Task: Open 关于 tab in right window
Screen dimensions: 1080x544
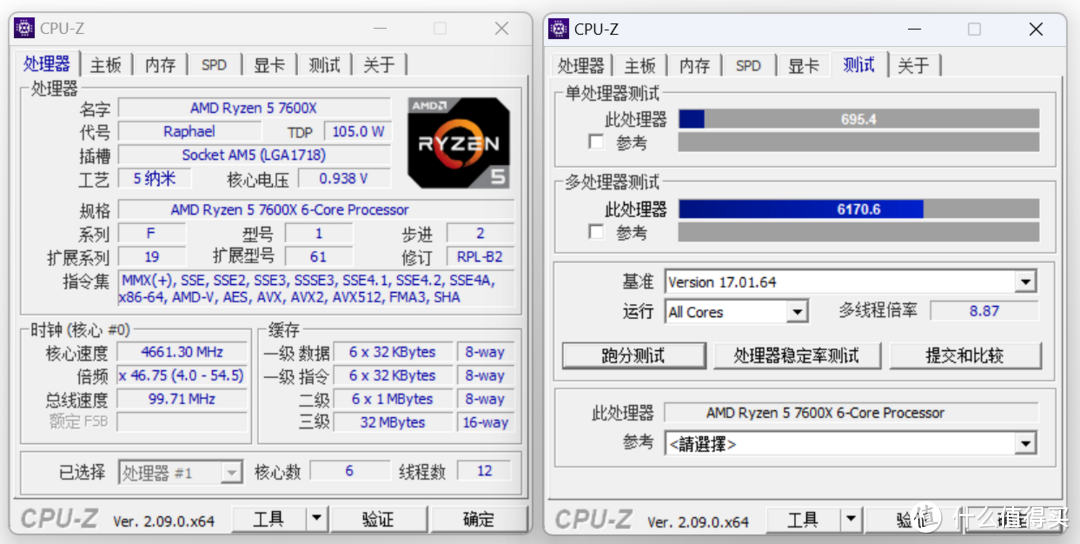Action: pos(914,65)
